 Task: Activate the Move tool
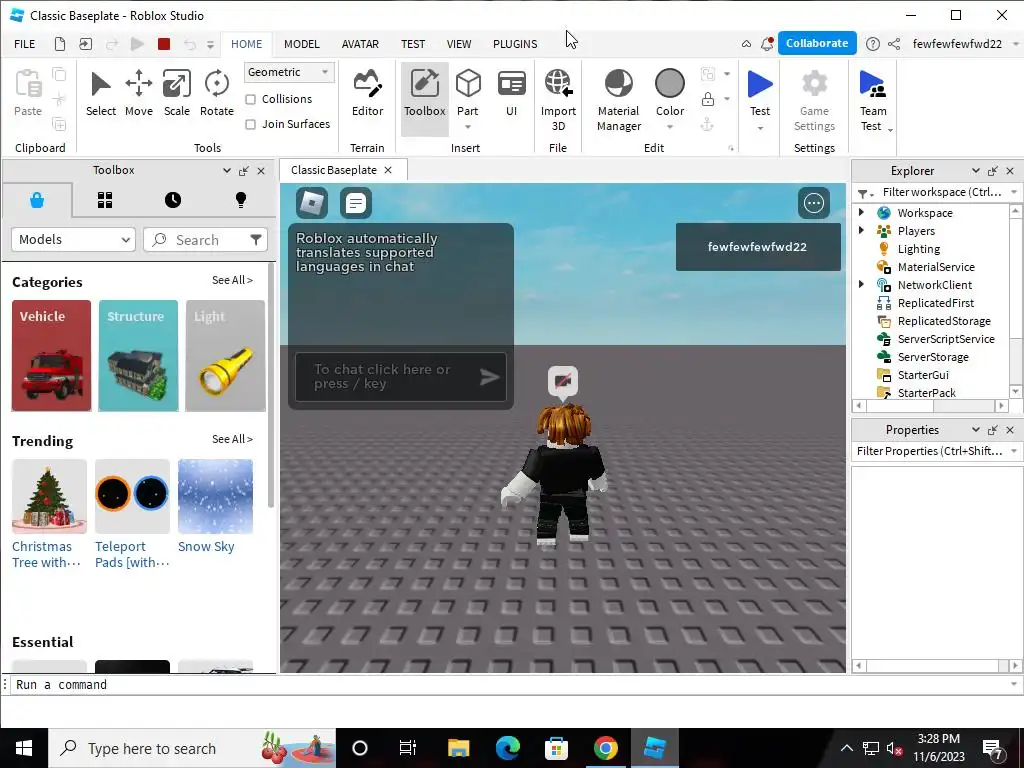pyautogui.click(x=138, y=93)
